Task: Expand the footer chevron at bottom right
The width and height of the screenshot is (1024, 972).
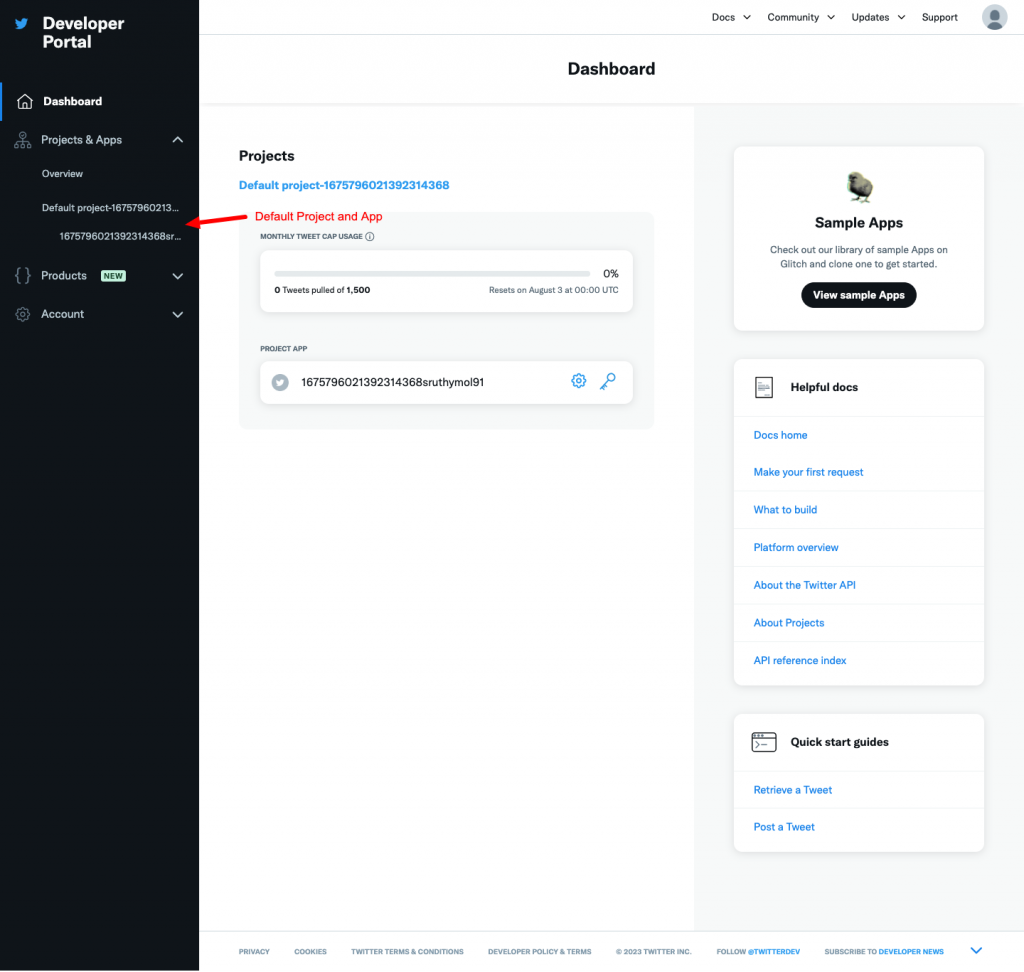Action: (976, 950)
